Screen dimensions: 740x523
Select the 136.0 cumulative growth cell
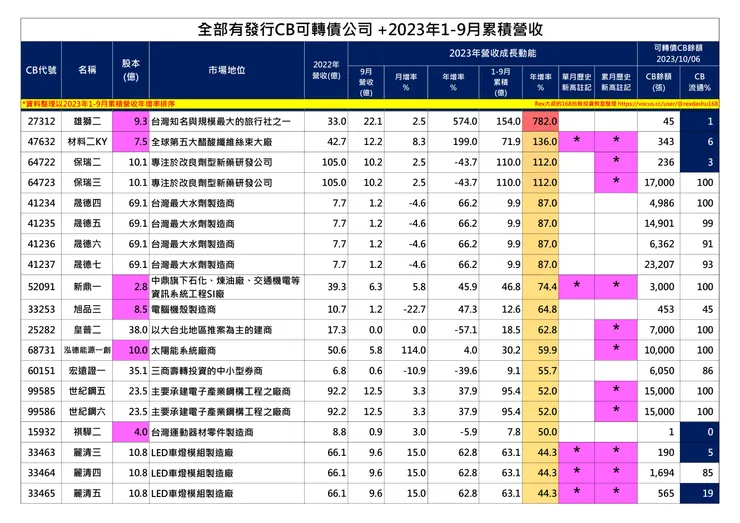[540, 142]
